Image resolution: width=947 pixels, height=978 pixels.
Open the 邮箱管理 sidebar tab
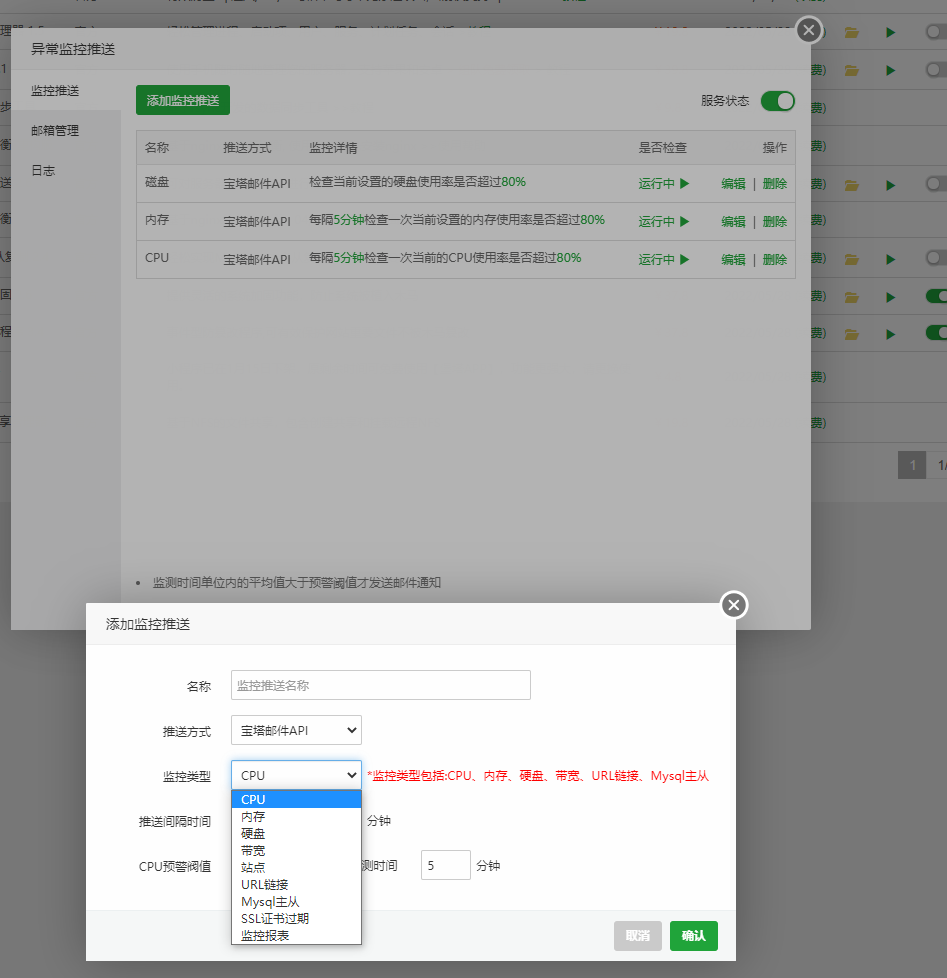click(56, 130)
